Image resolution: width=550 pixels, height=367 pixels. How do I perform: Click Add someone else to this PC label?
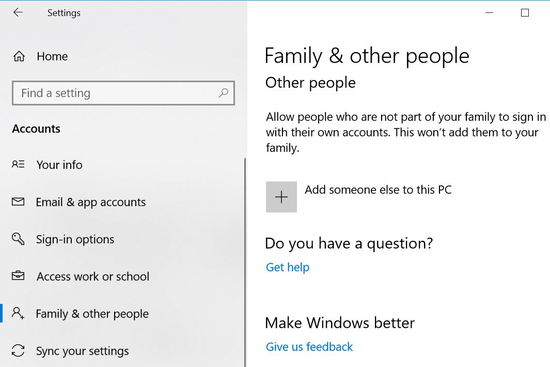378,190
